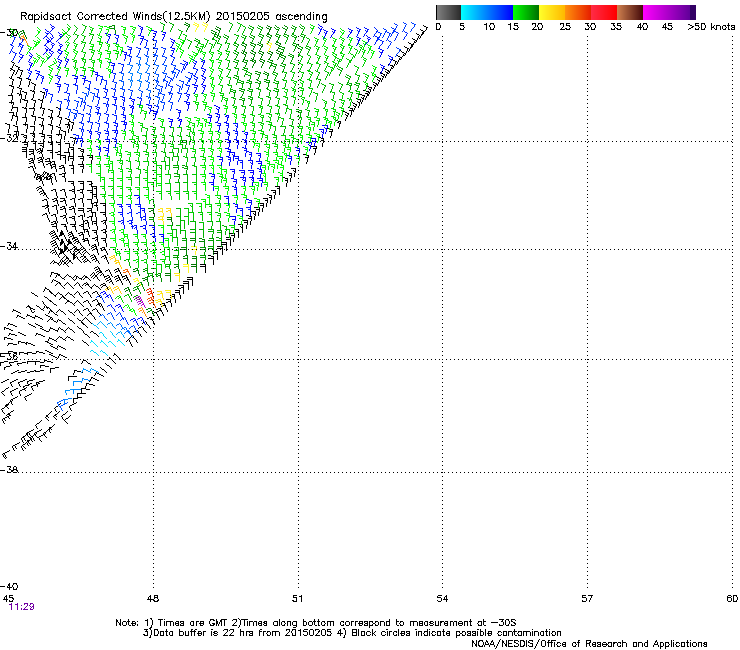The width and height of the screenshot is (740, 650).
Task: Click the date '20150205 ascending' in title
Action: tap(271, 16)
